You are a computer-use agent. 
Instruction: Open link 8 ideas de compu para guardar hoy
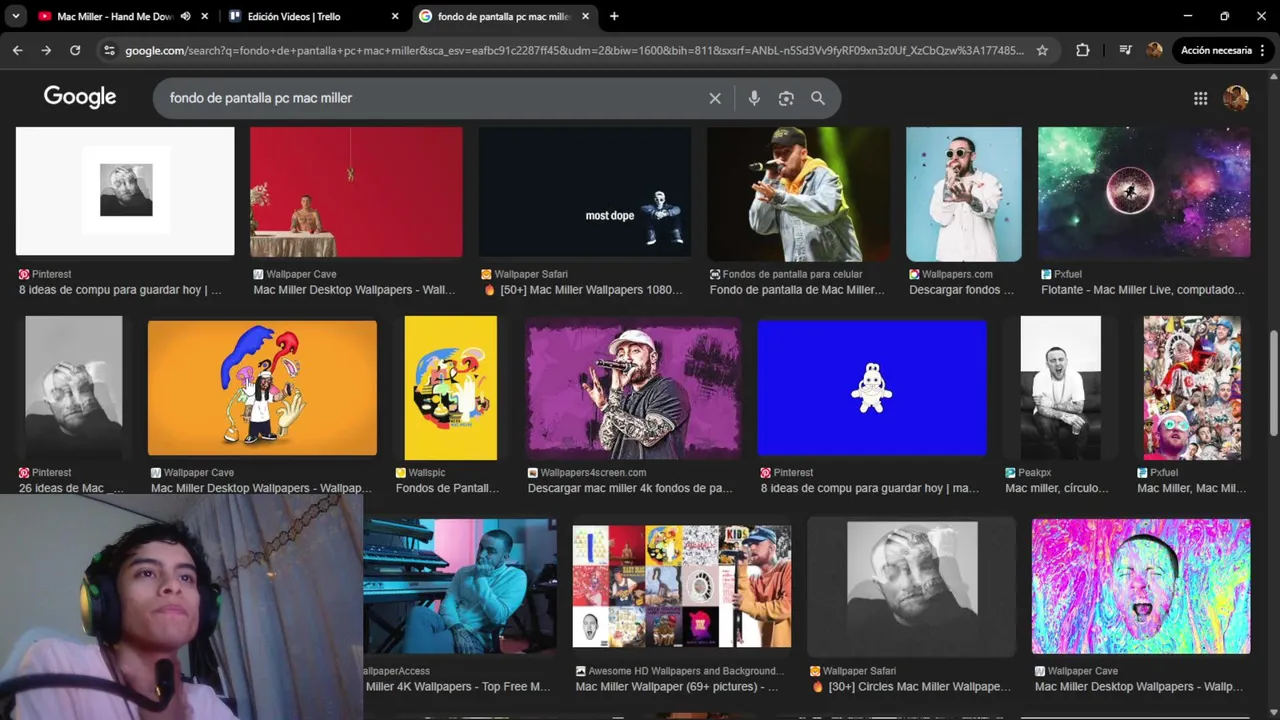click(120, 290)
